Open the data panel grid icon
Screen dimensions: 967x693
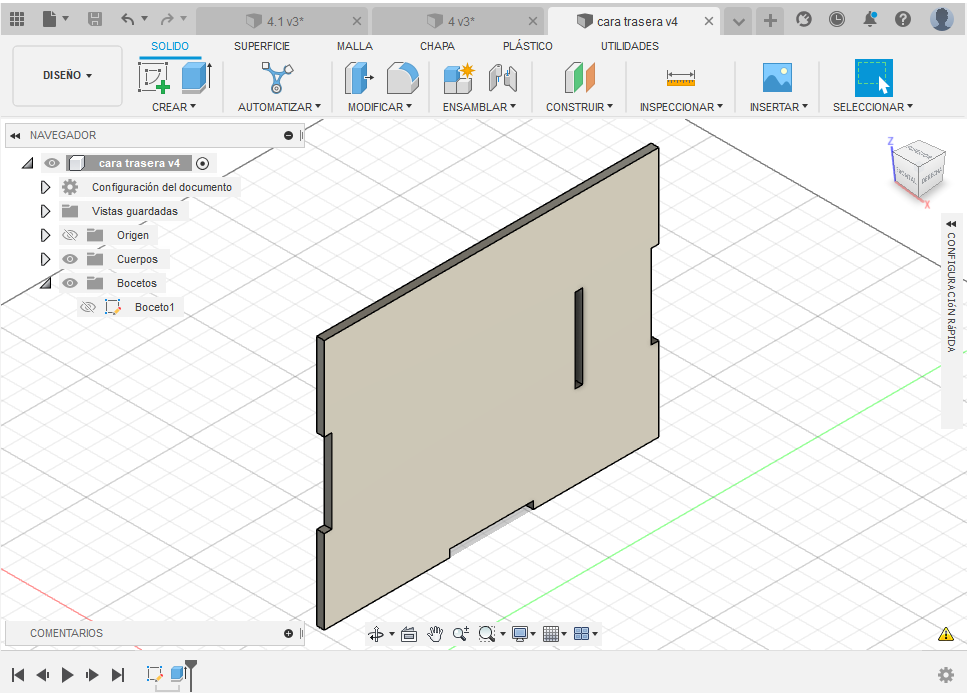point(17,20)
